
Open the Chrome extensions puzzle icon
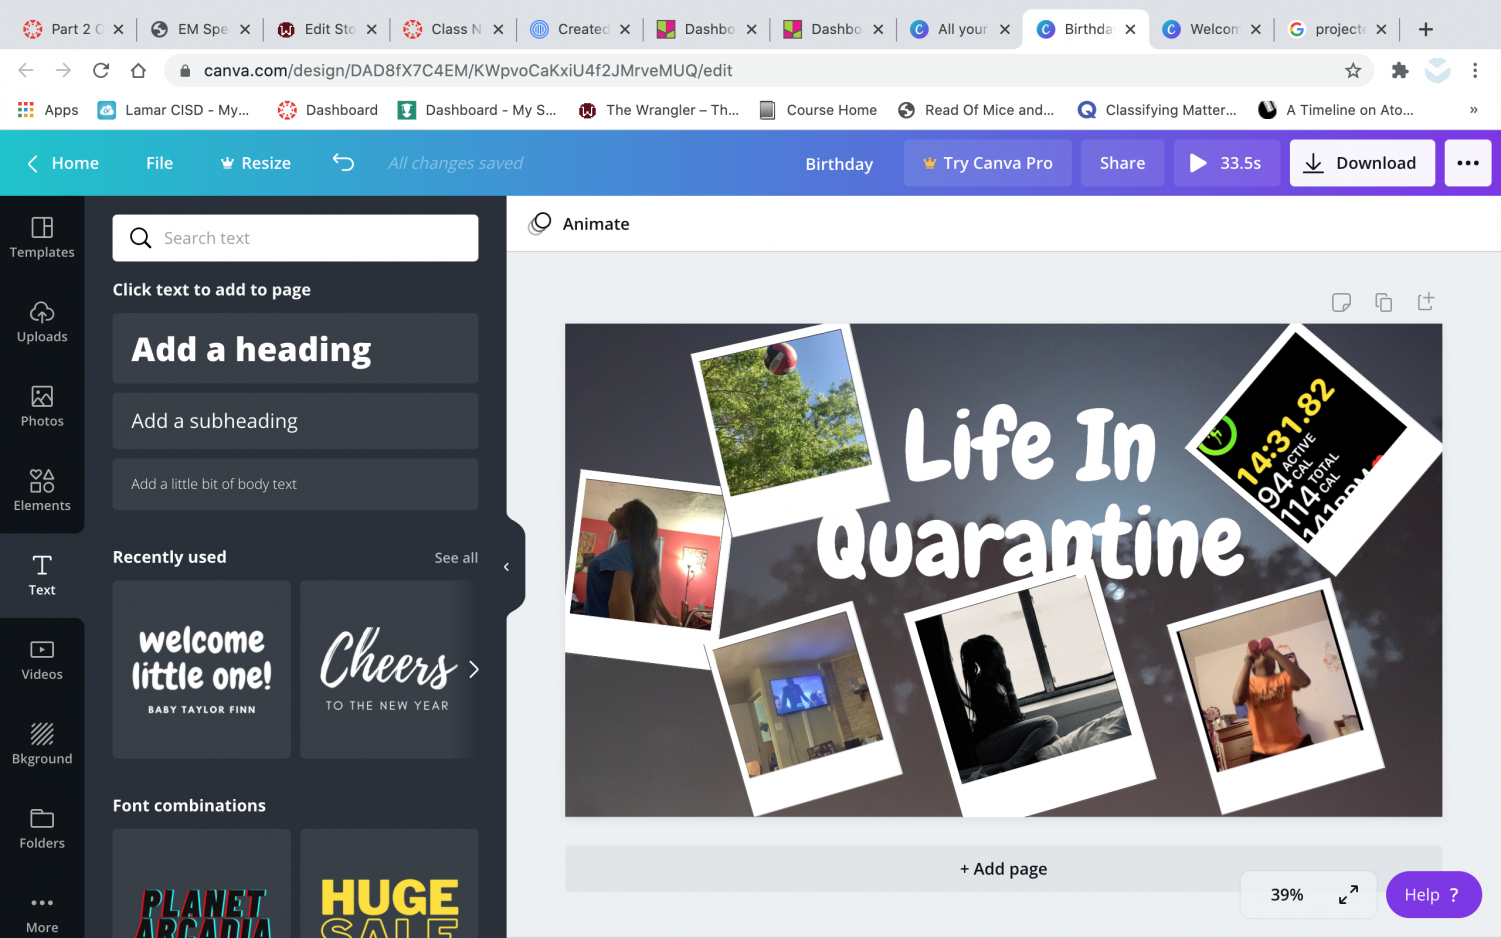(1400, 70)
